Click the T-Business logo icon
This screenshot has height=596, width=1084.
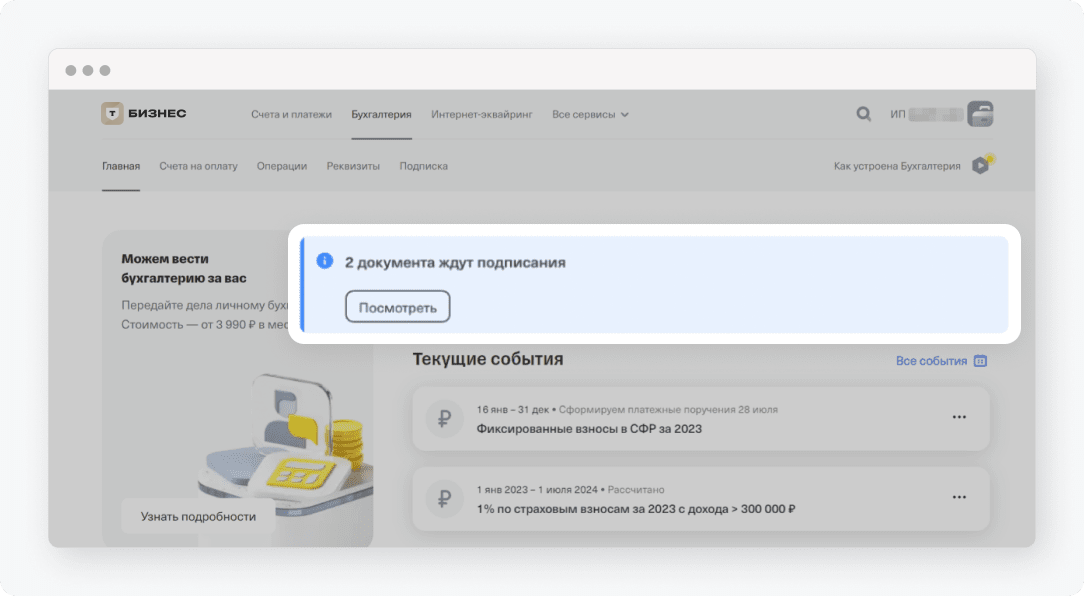pyautogui.click(x=112, y=114)
